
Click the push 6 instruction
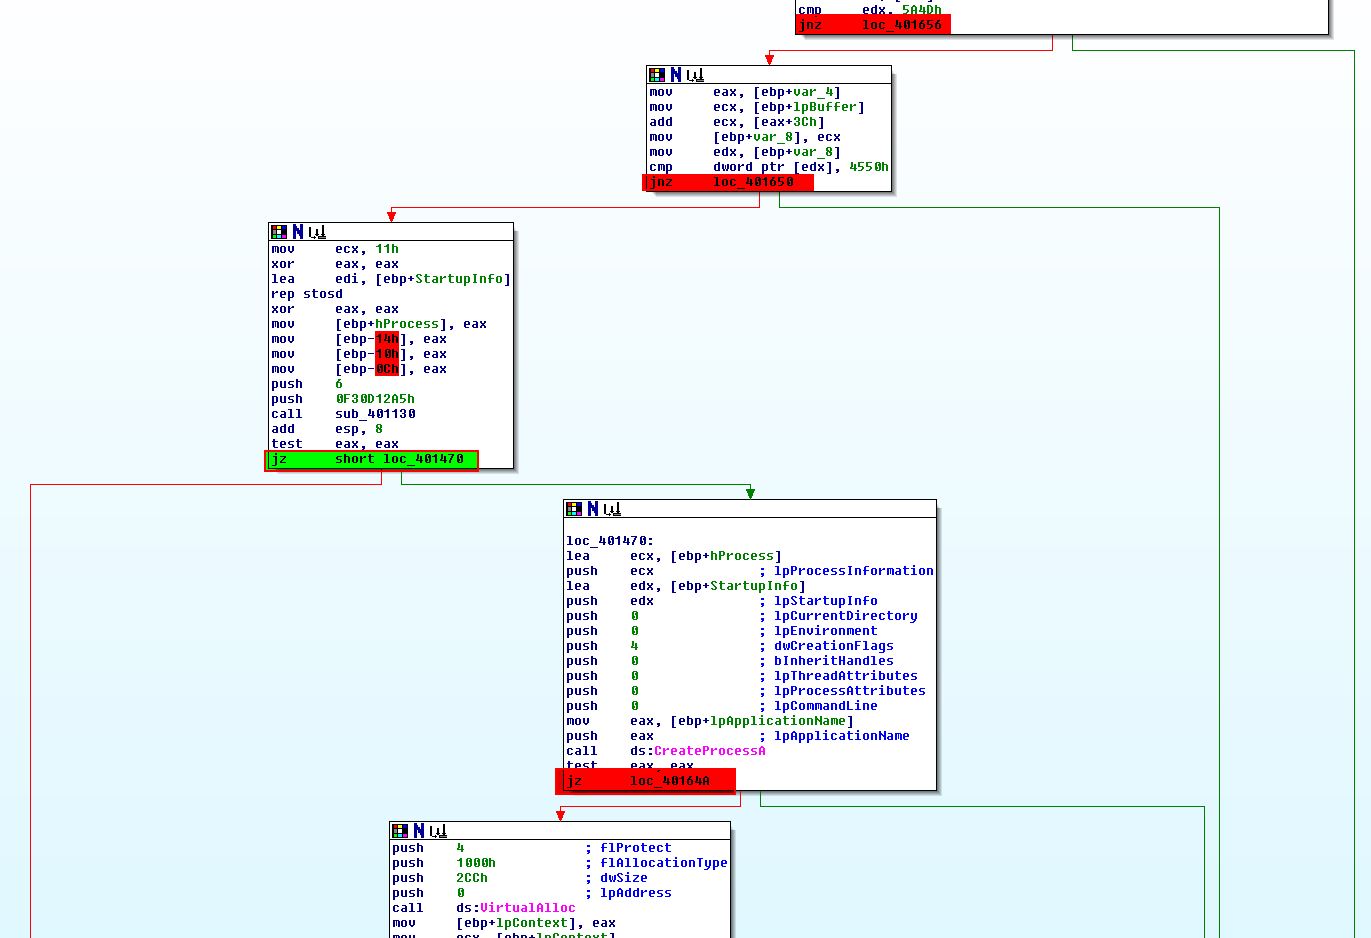(307, 384)
